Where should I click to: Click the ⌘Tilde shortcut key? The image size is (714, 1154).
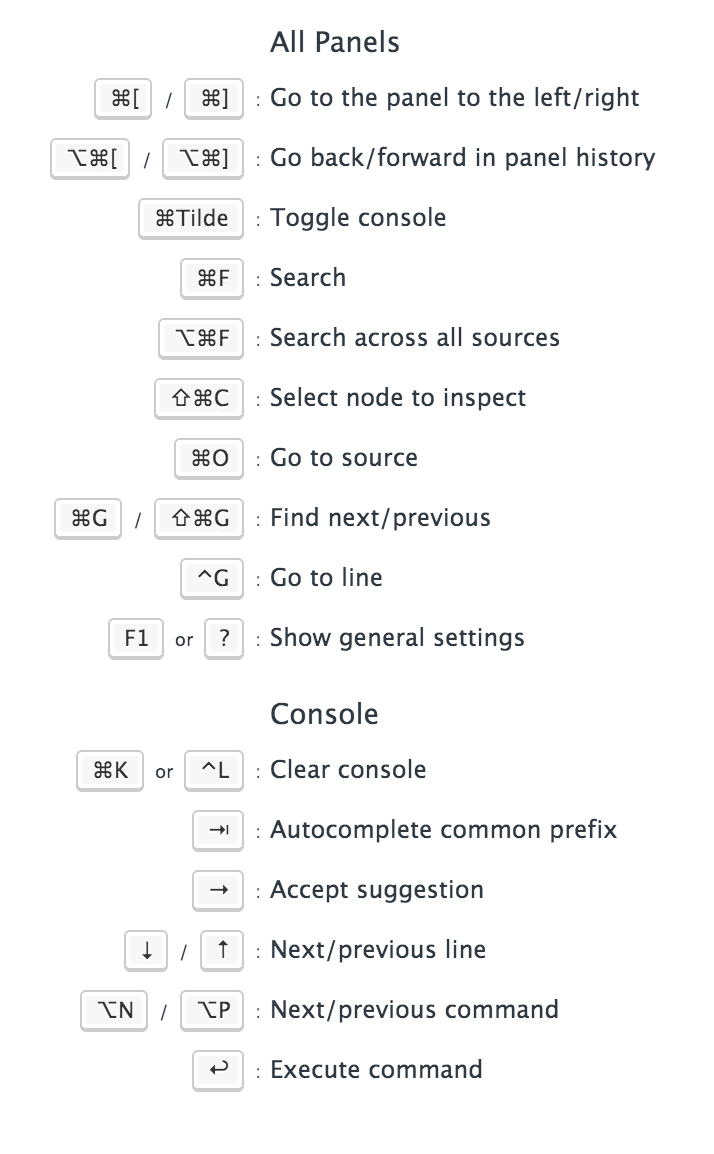(x=191, y=218)
